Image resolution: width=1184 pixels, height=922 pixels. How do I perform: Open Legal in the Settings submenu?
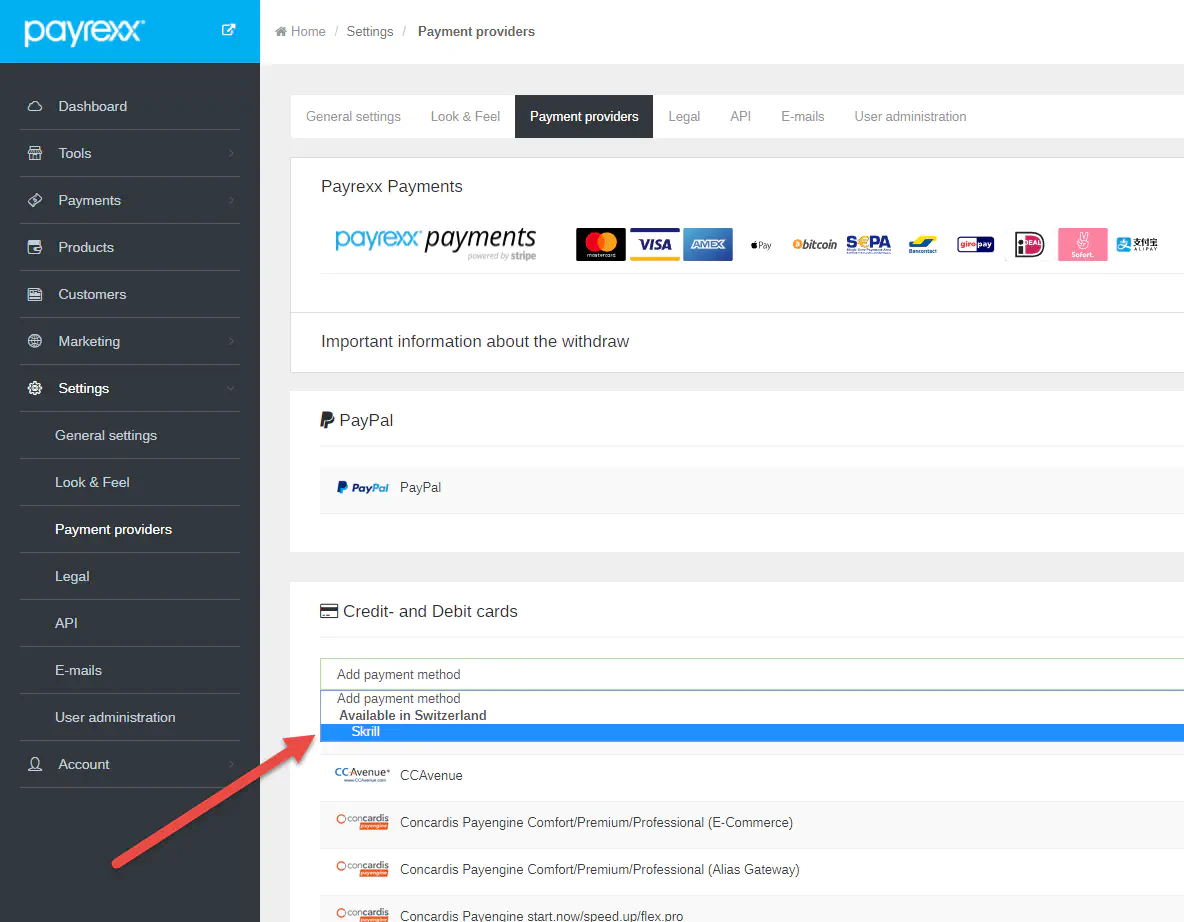[72, 576]
